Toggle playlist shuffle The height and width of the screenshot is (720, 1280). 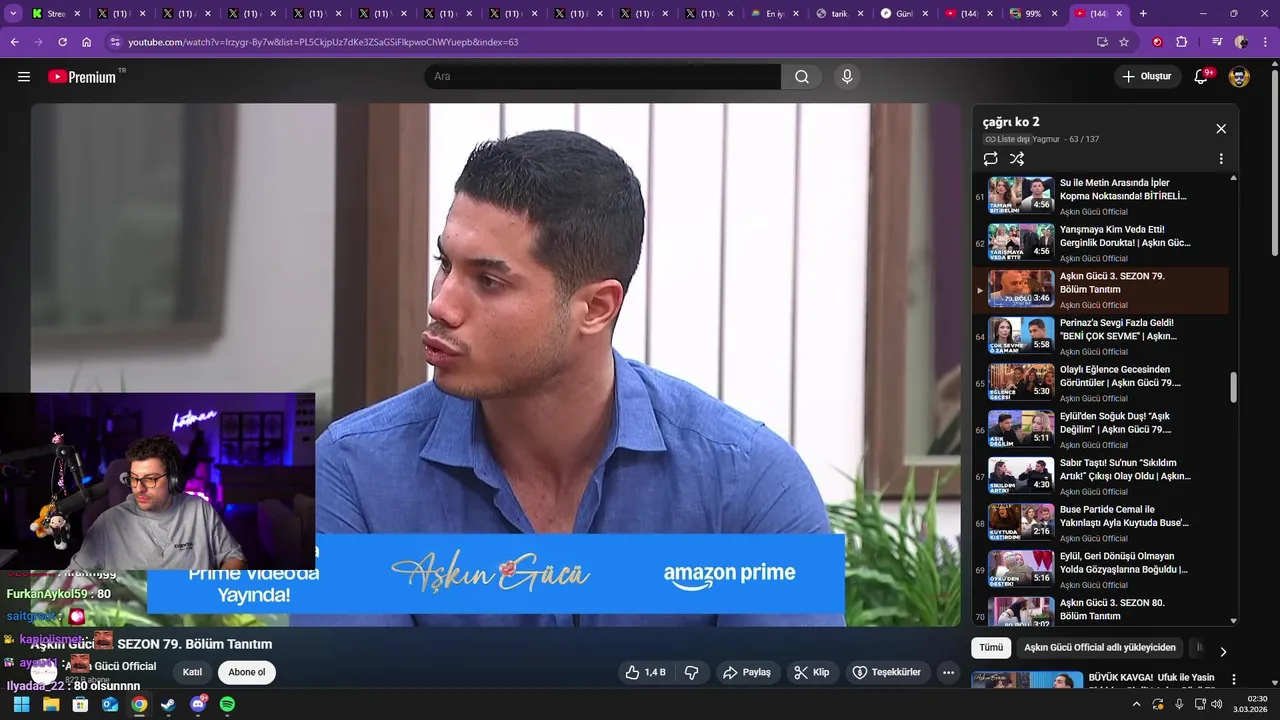(1017, 159)
